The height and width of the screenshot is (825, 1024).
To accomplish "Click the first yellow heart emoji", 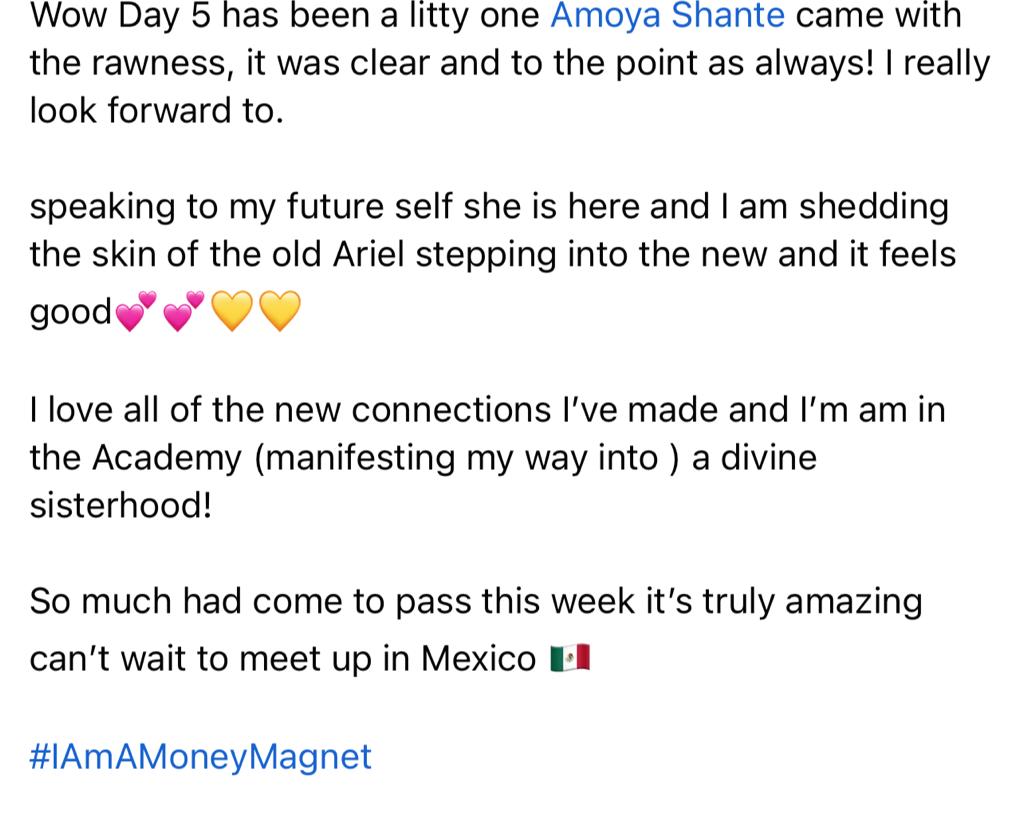I will 232,311.
